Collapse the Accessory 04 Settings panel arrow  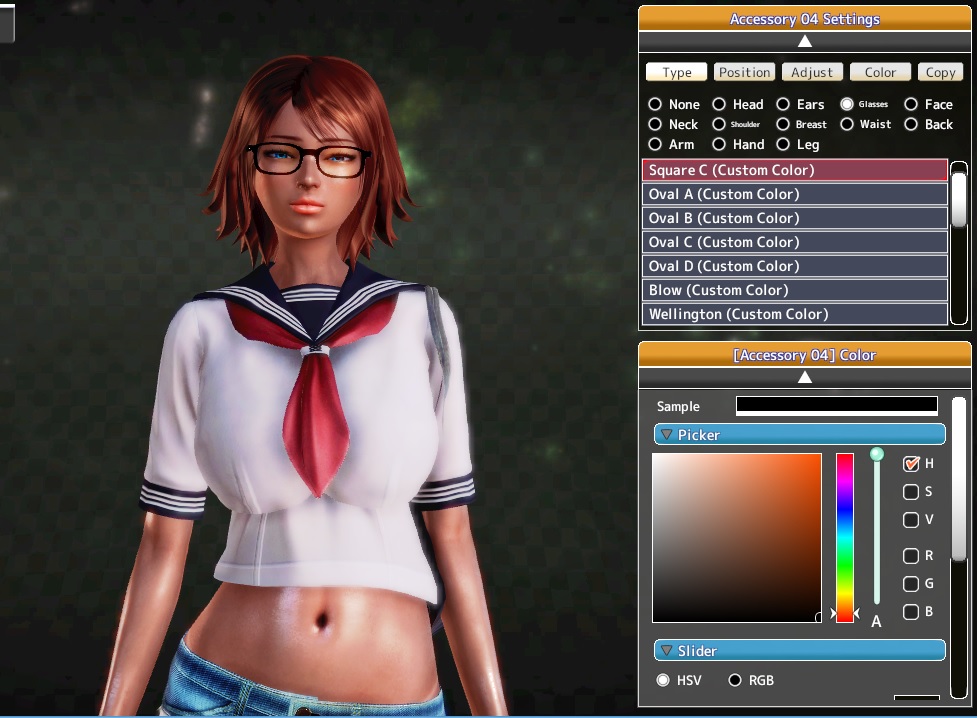tap(804, 41)
